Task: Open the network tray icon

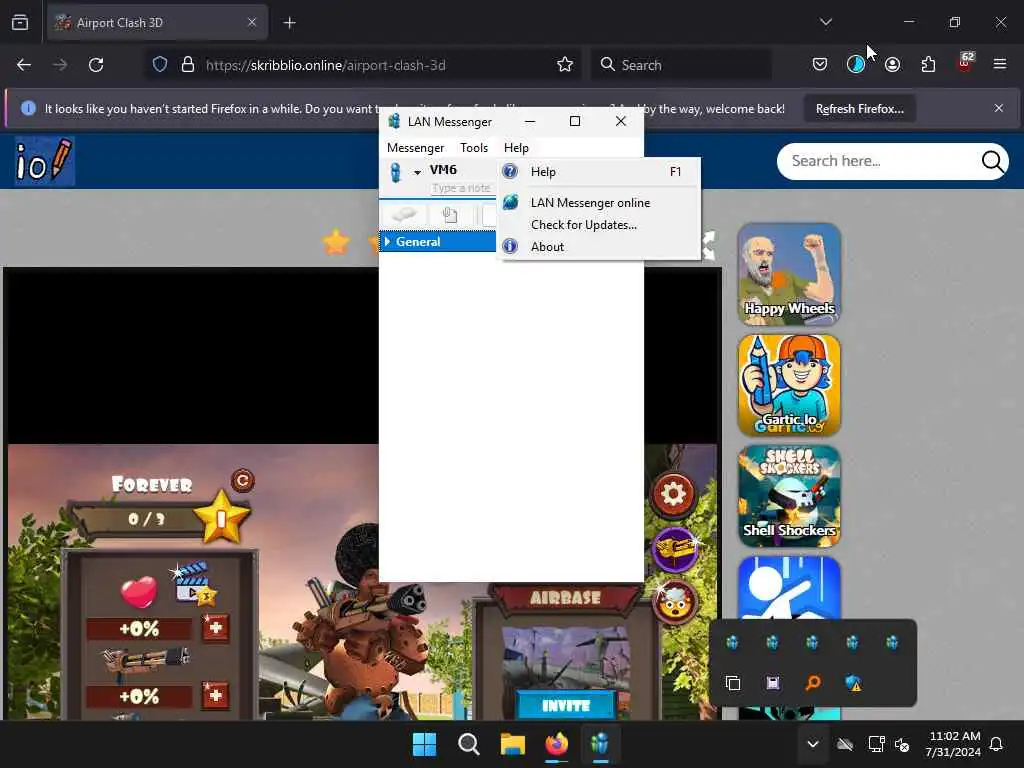Action: click(876, 744)
